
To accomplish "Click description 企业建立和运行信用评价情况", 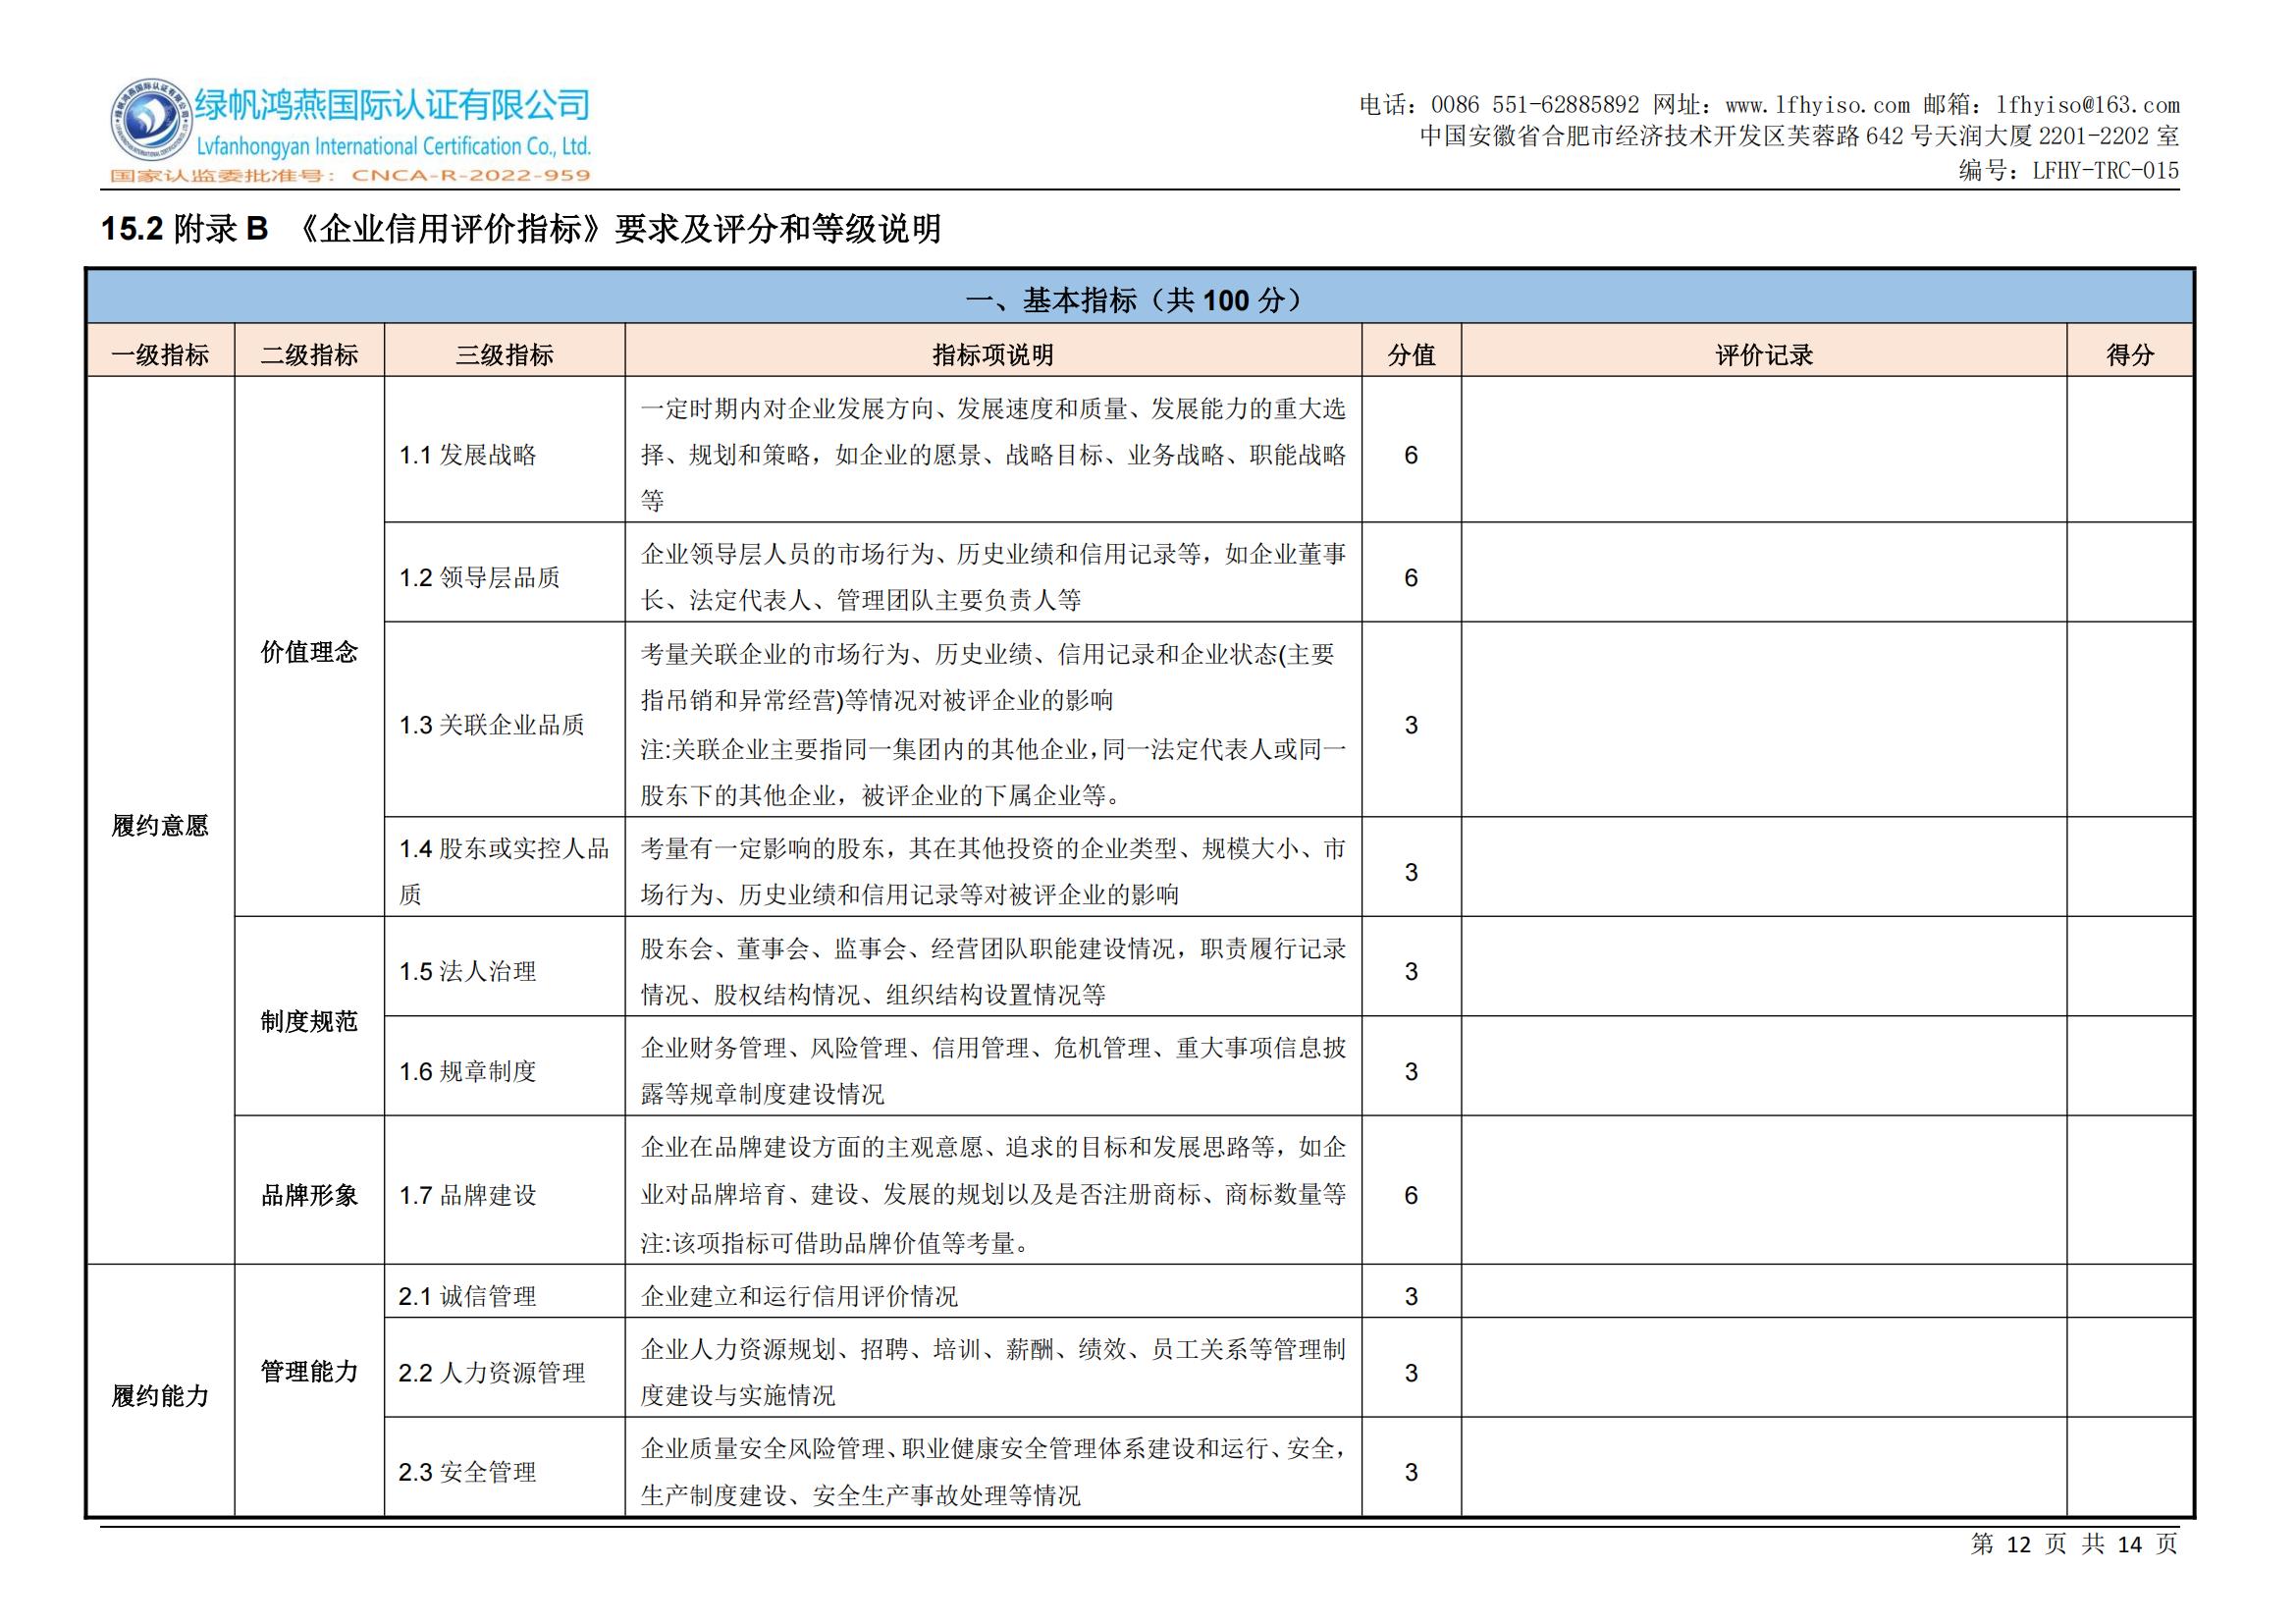I will tap(799, 1296).
